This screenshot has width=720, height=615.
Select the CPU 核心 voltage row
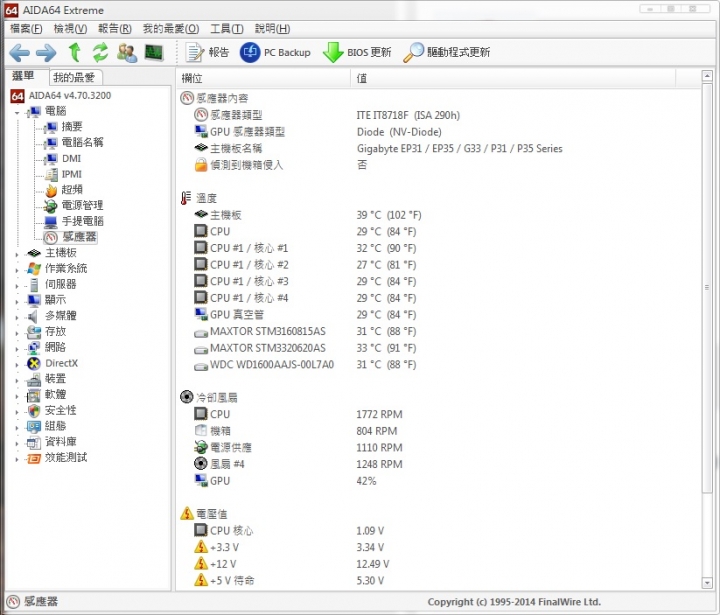439,530
